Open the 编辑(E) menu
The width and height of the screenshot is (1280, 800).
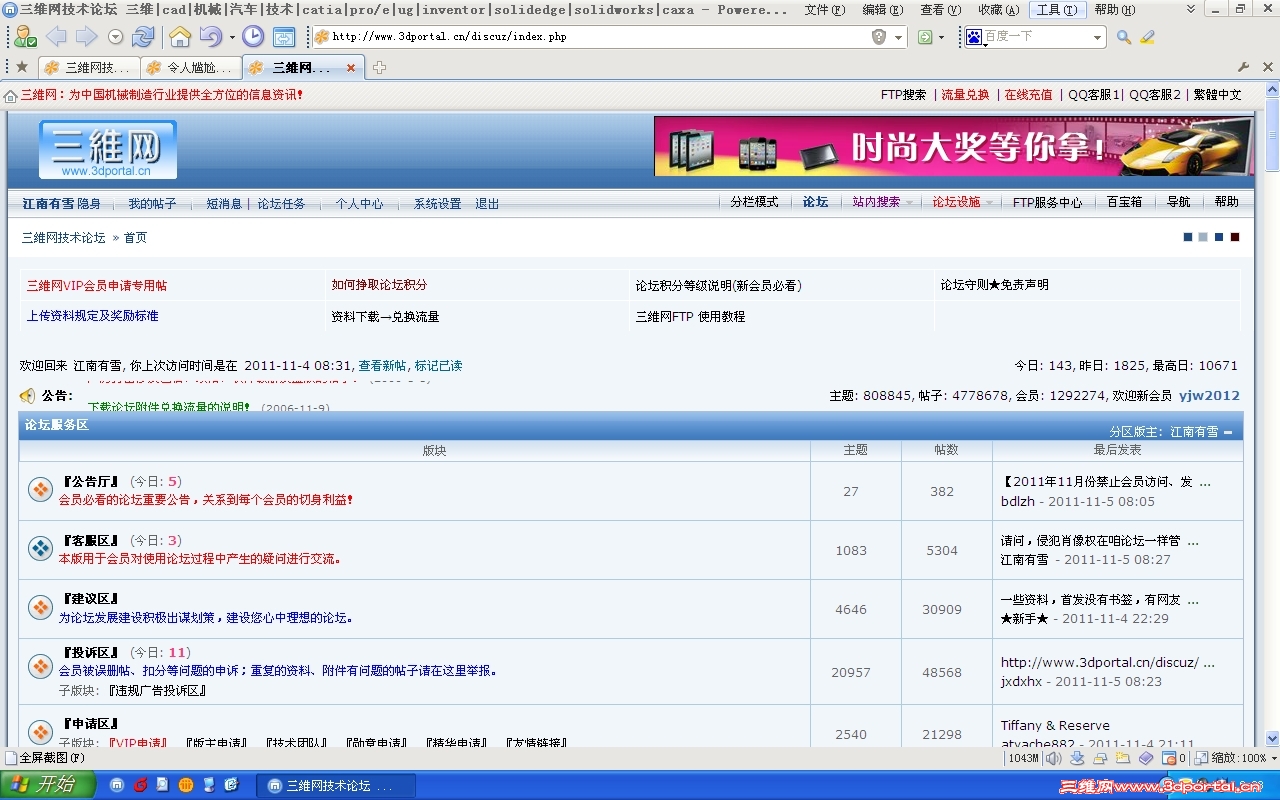click(882, 9)
